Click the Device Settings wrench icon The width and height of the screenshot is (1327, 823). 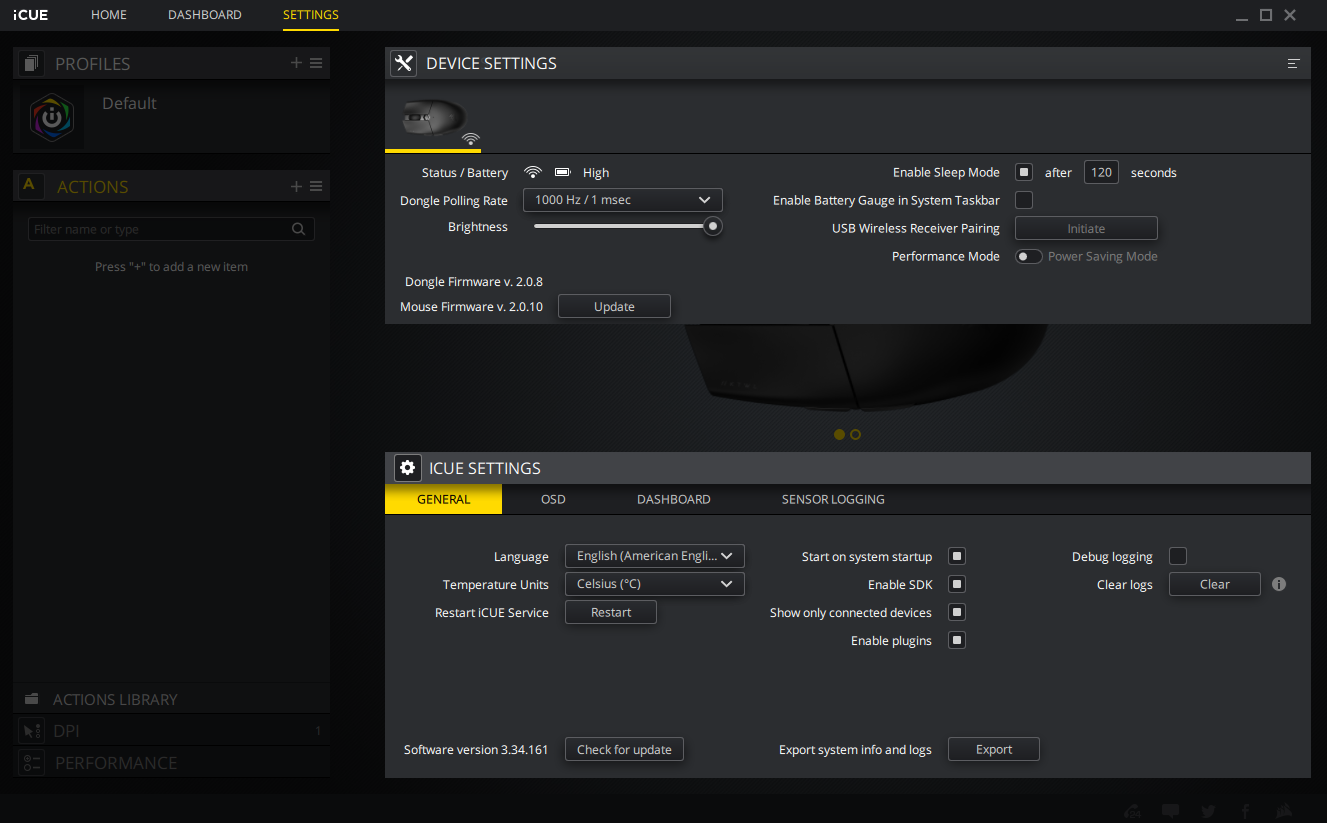[404, 63]
